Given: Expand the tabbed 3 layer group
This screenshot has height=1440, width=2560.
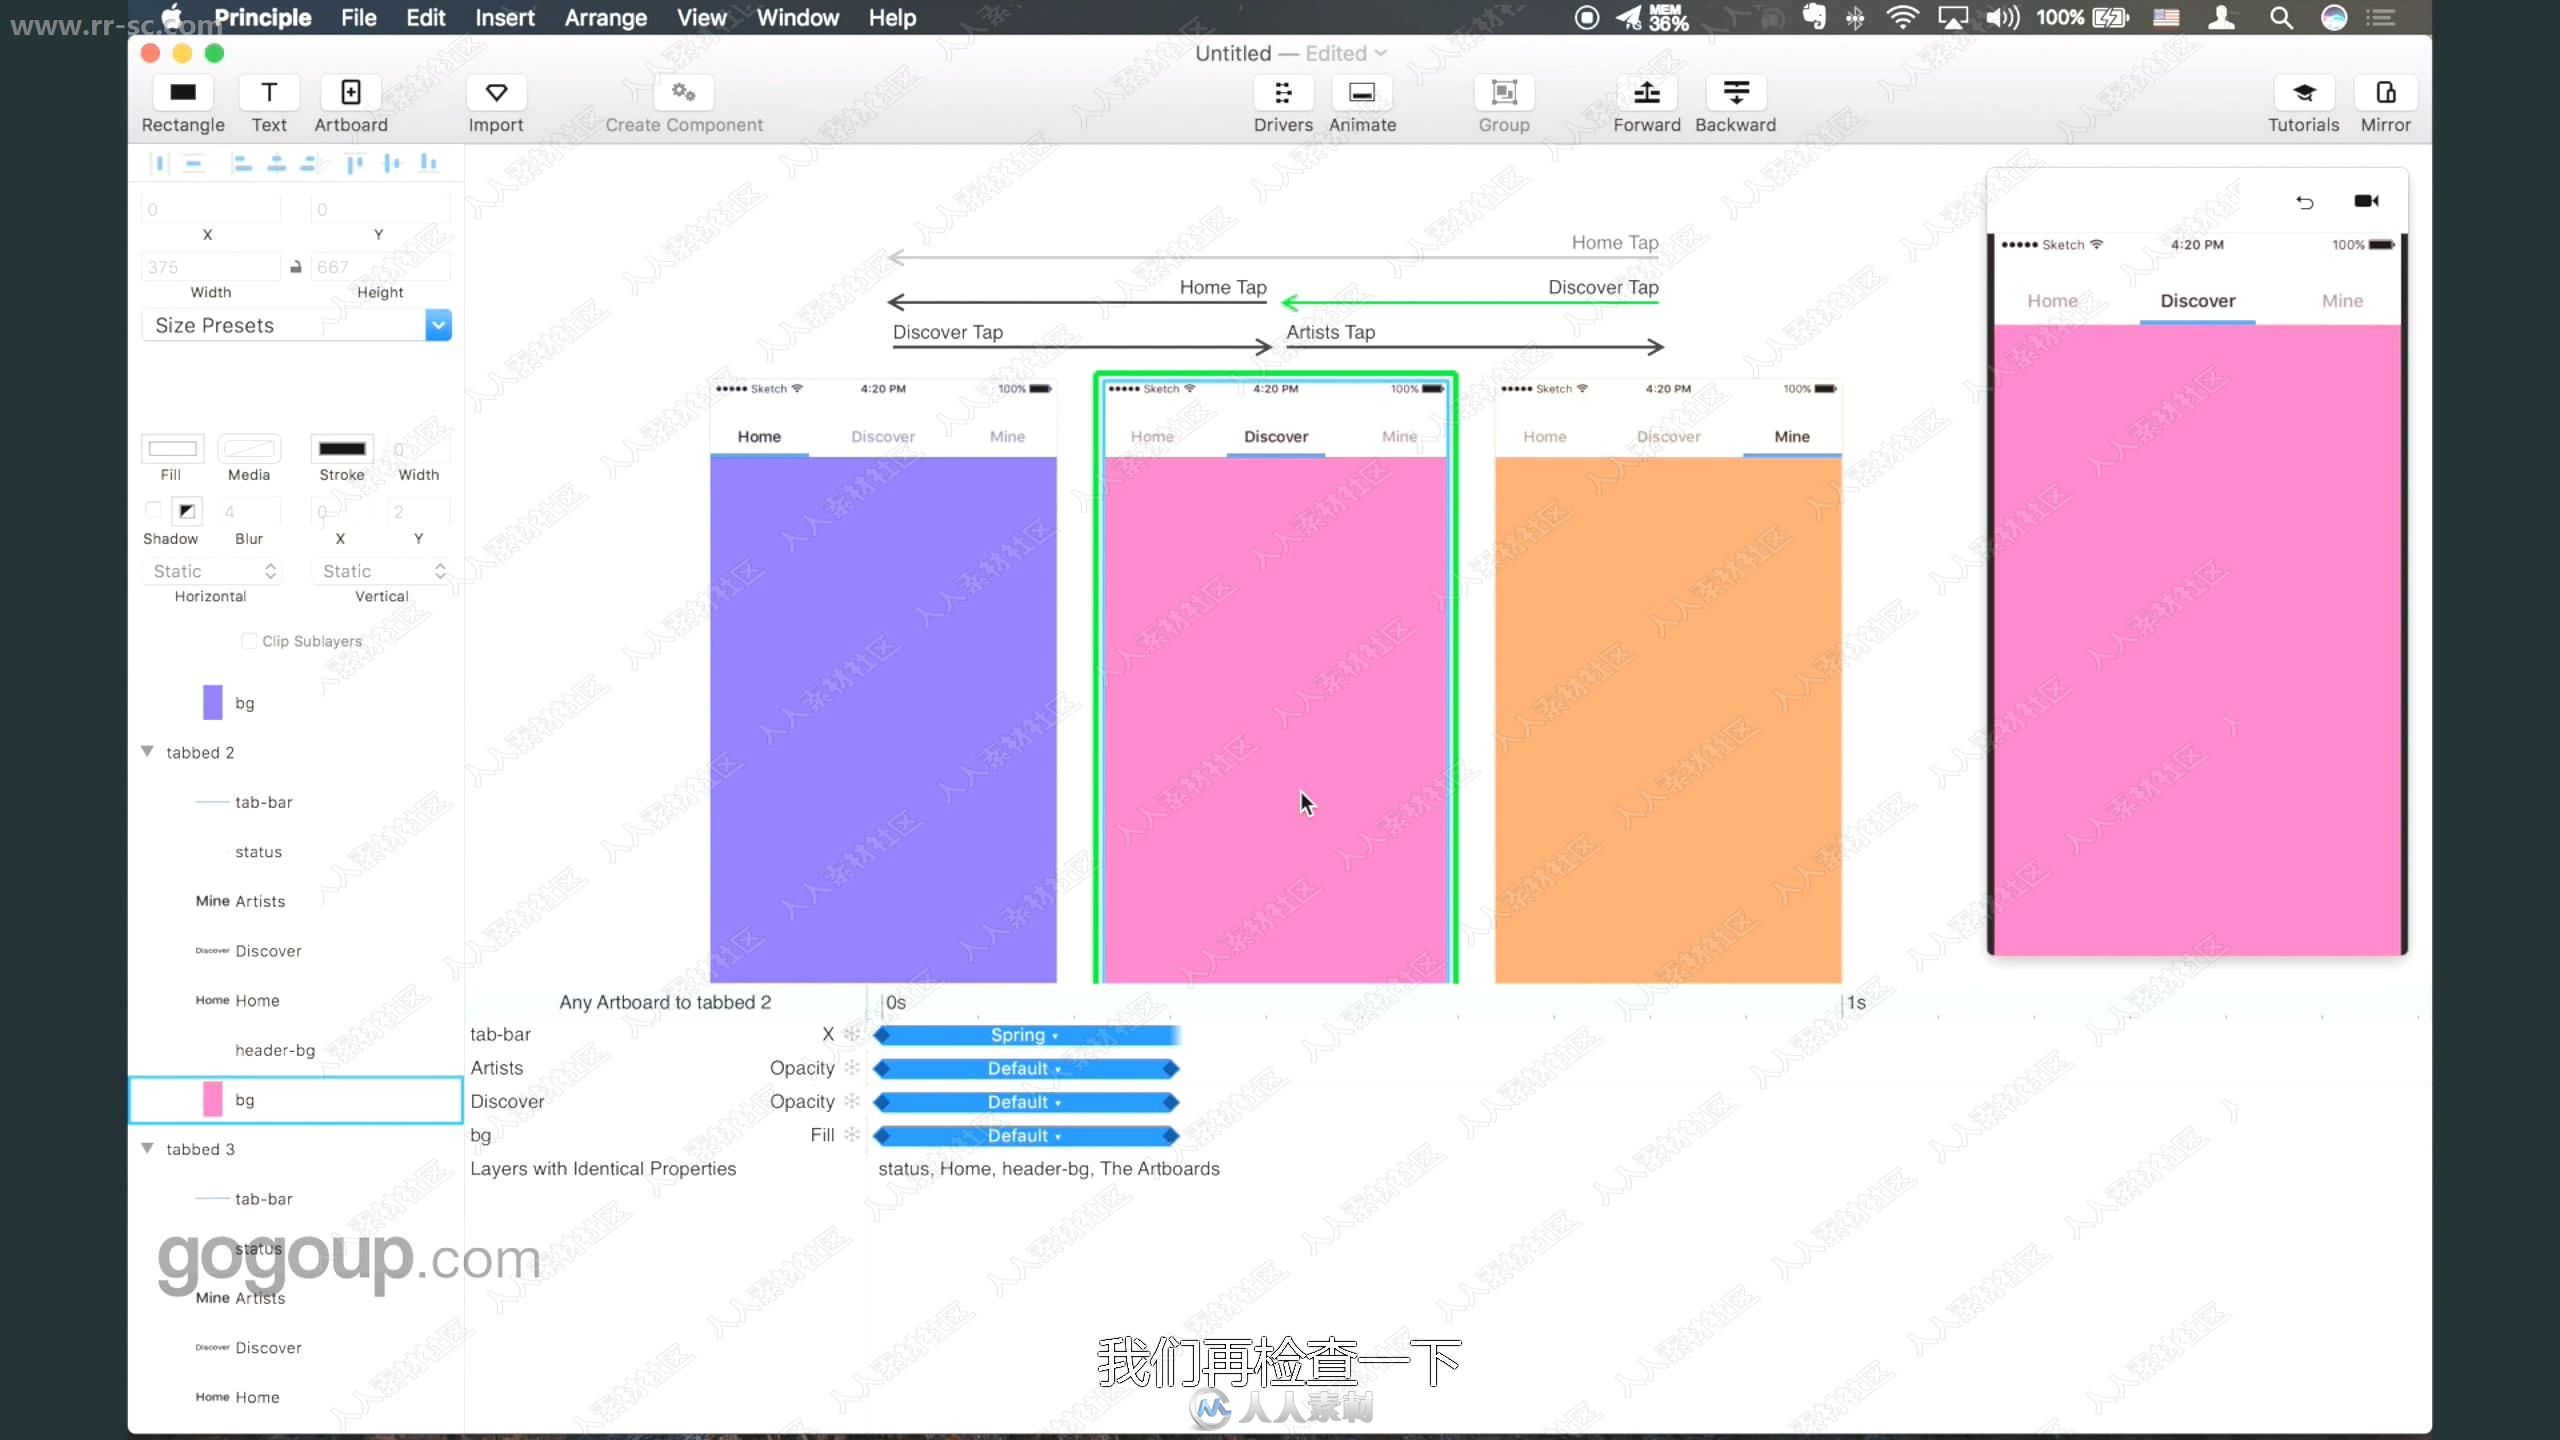Looking at the screenshot, I should (148, 1148).
